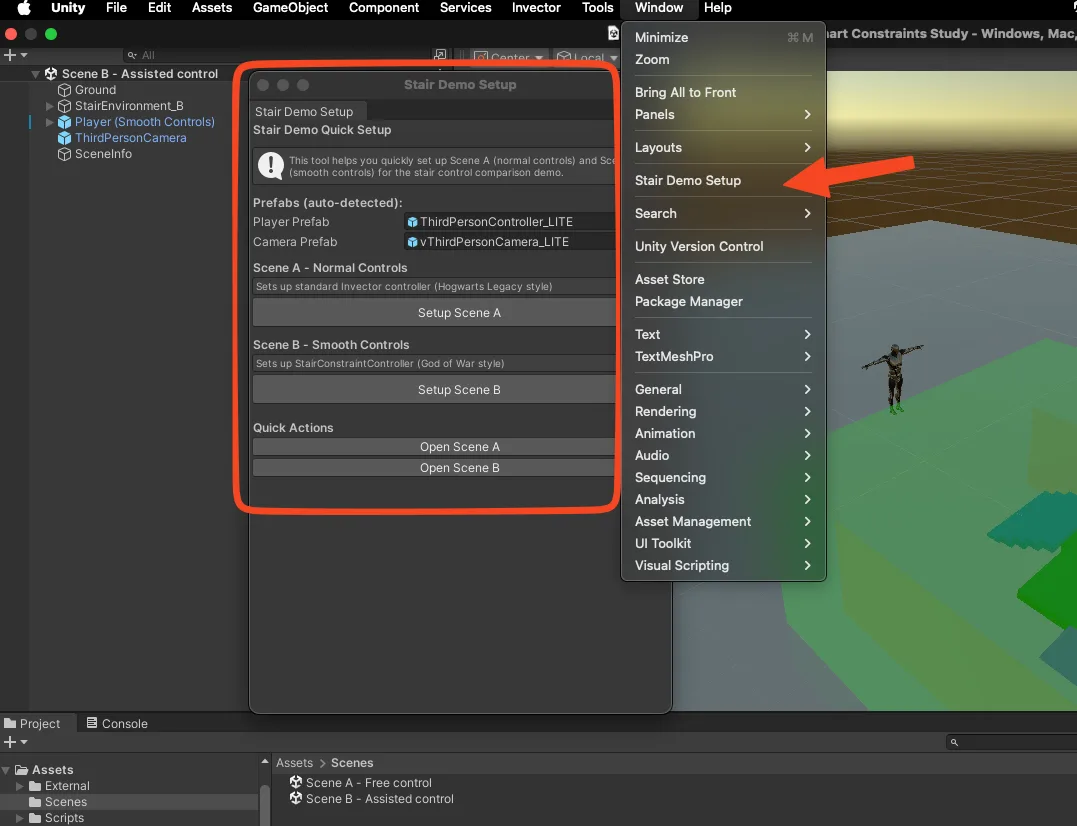The height and width of the screenshot is (826, 1077).
Task: Choose Stair Demo Setup from Window menu
Action: point(723,181)
